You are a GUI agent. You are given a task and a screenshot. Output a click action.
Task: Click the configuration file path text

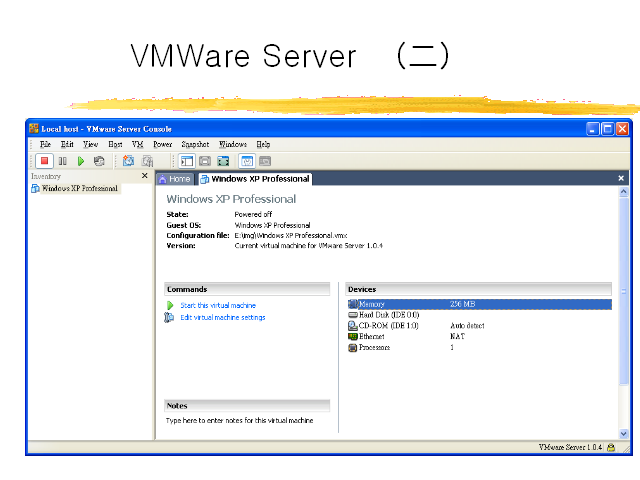(291, 236)
